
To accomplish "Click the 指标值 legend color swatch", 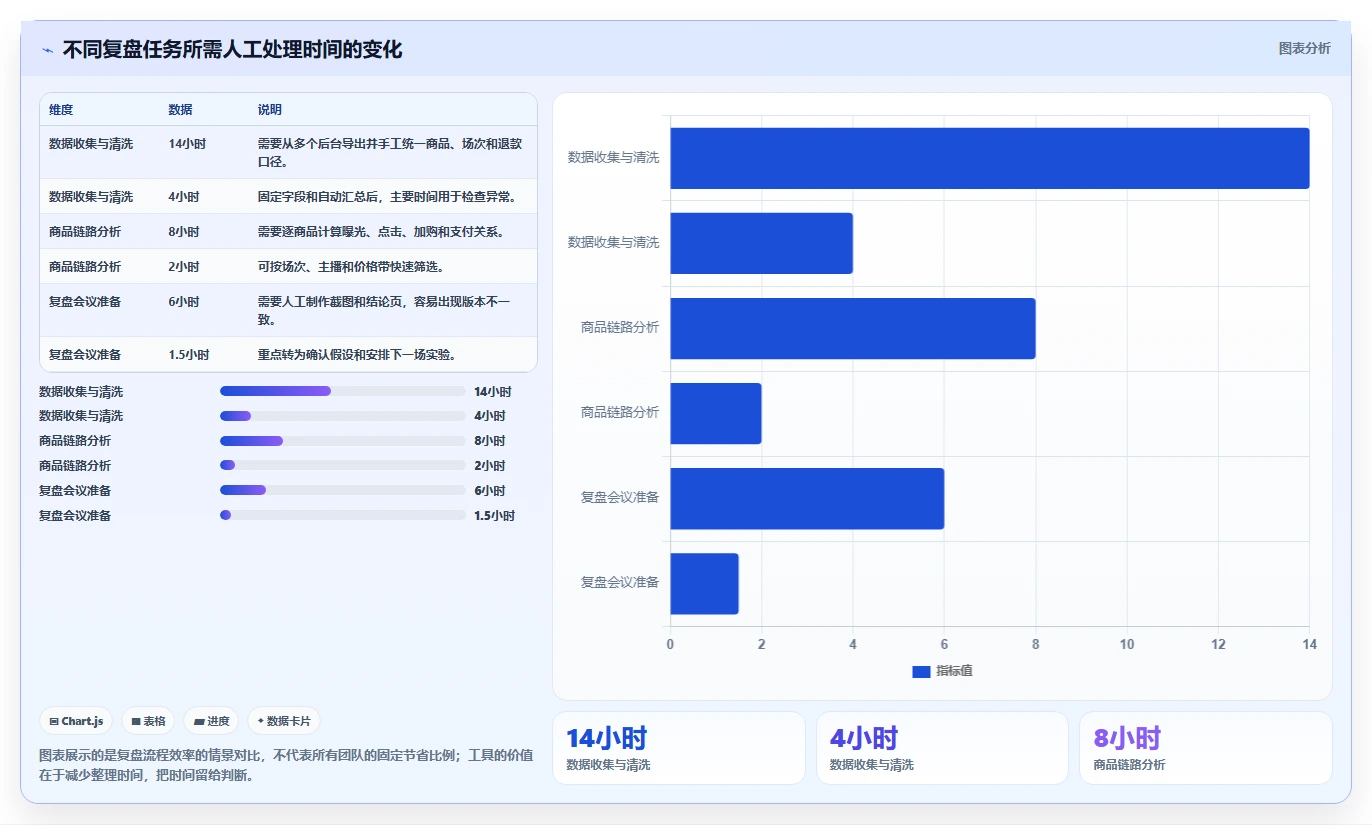I will click(921, 671).
